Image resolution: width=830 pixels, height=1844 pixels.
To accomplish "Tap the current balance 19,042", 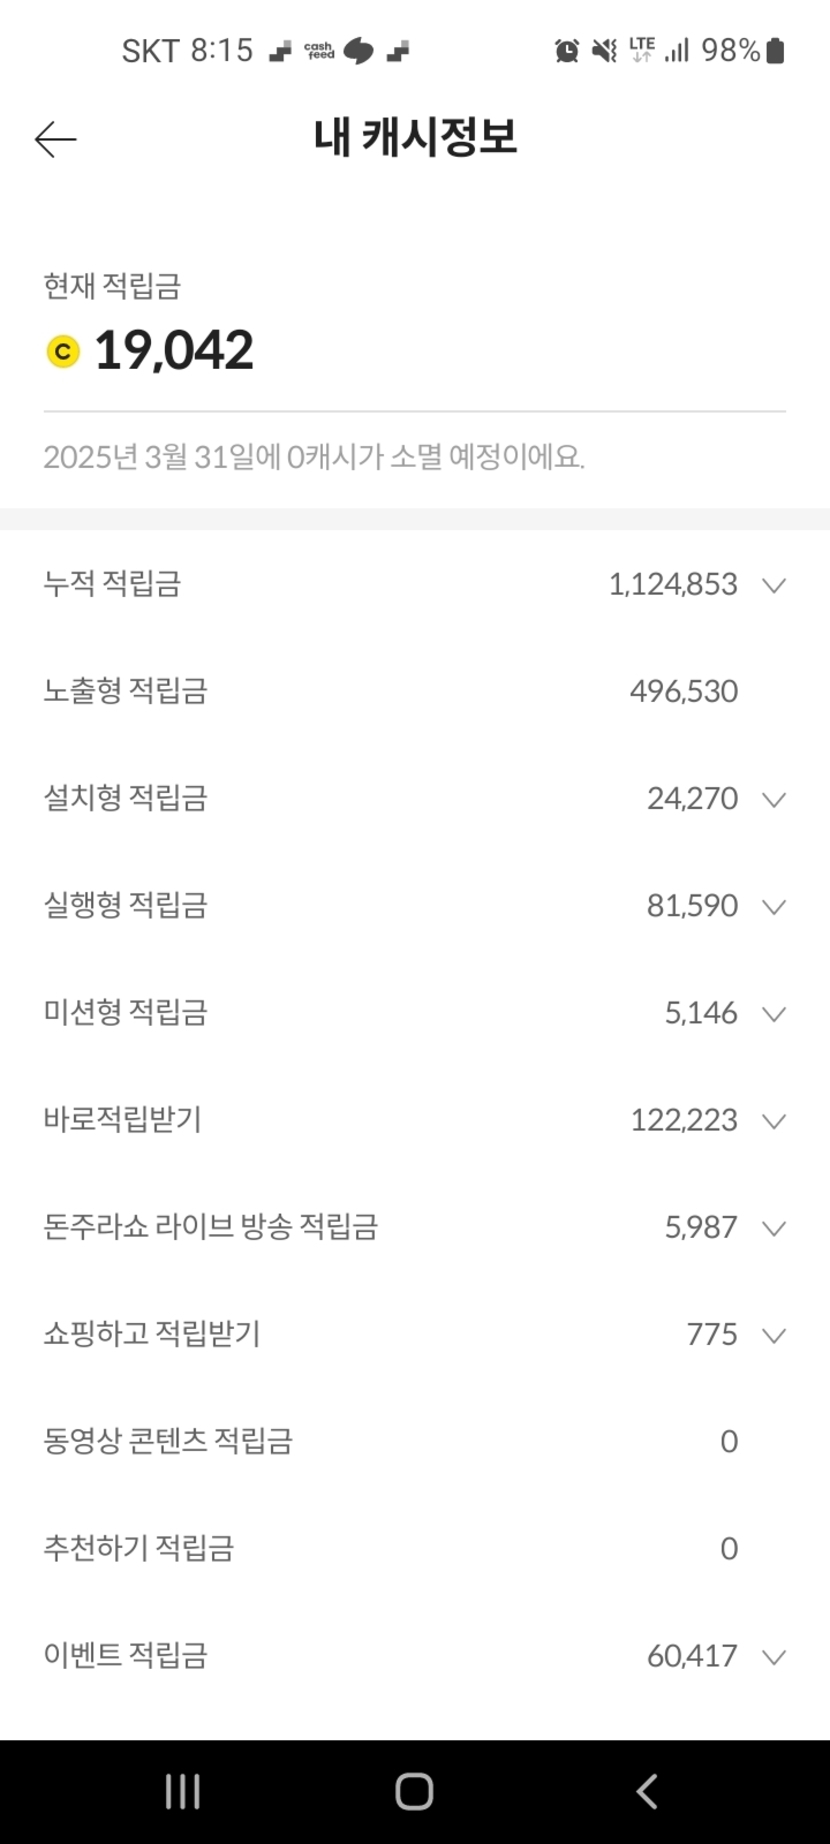I will [x=174, y=351].
